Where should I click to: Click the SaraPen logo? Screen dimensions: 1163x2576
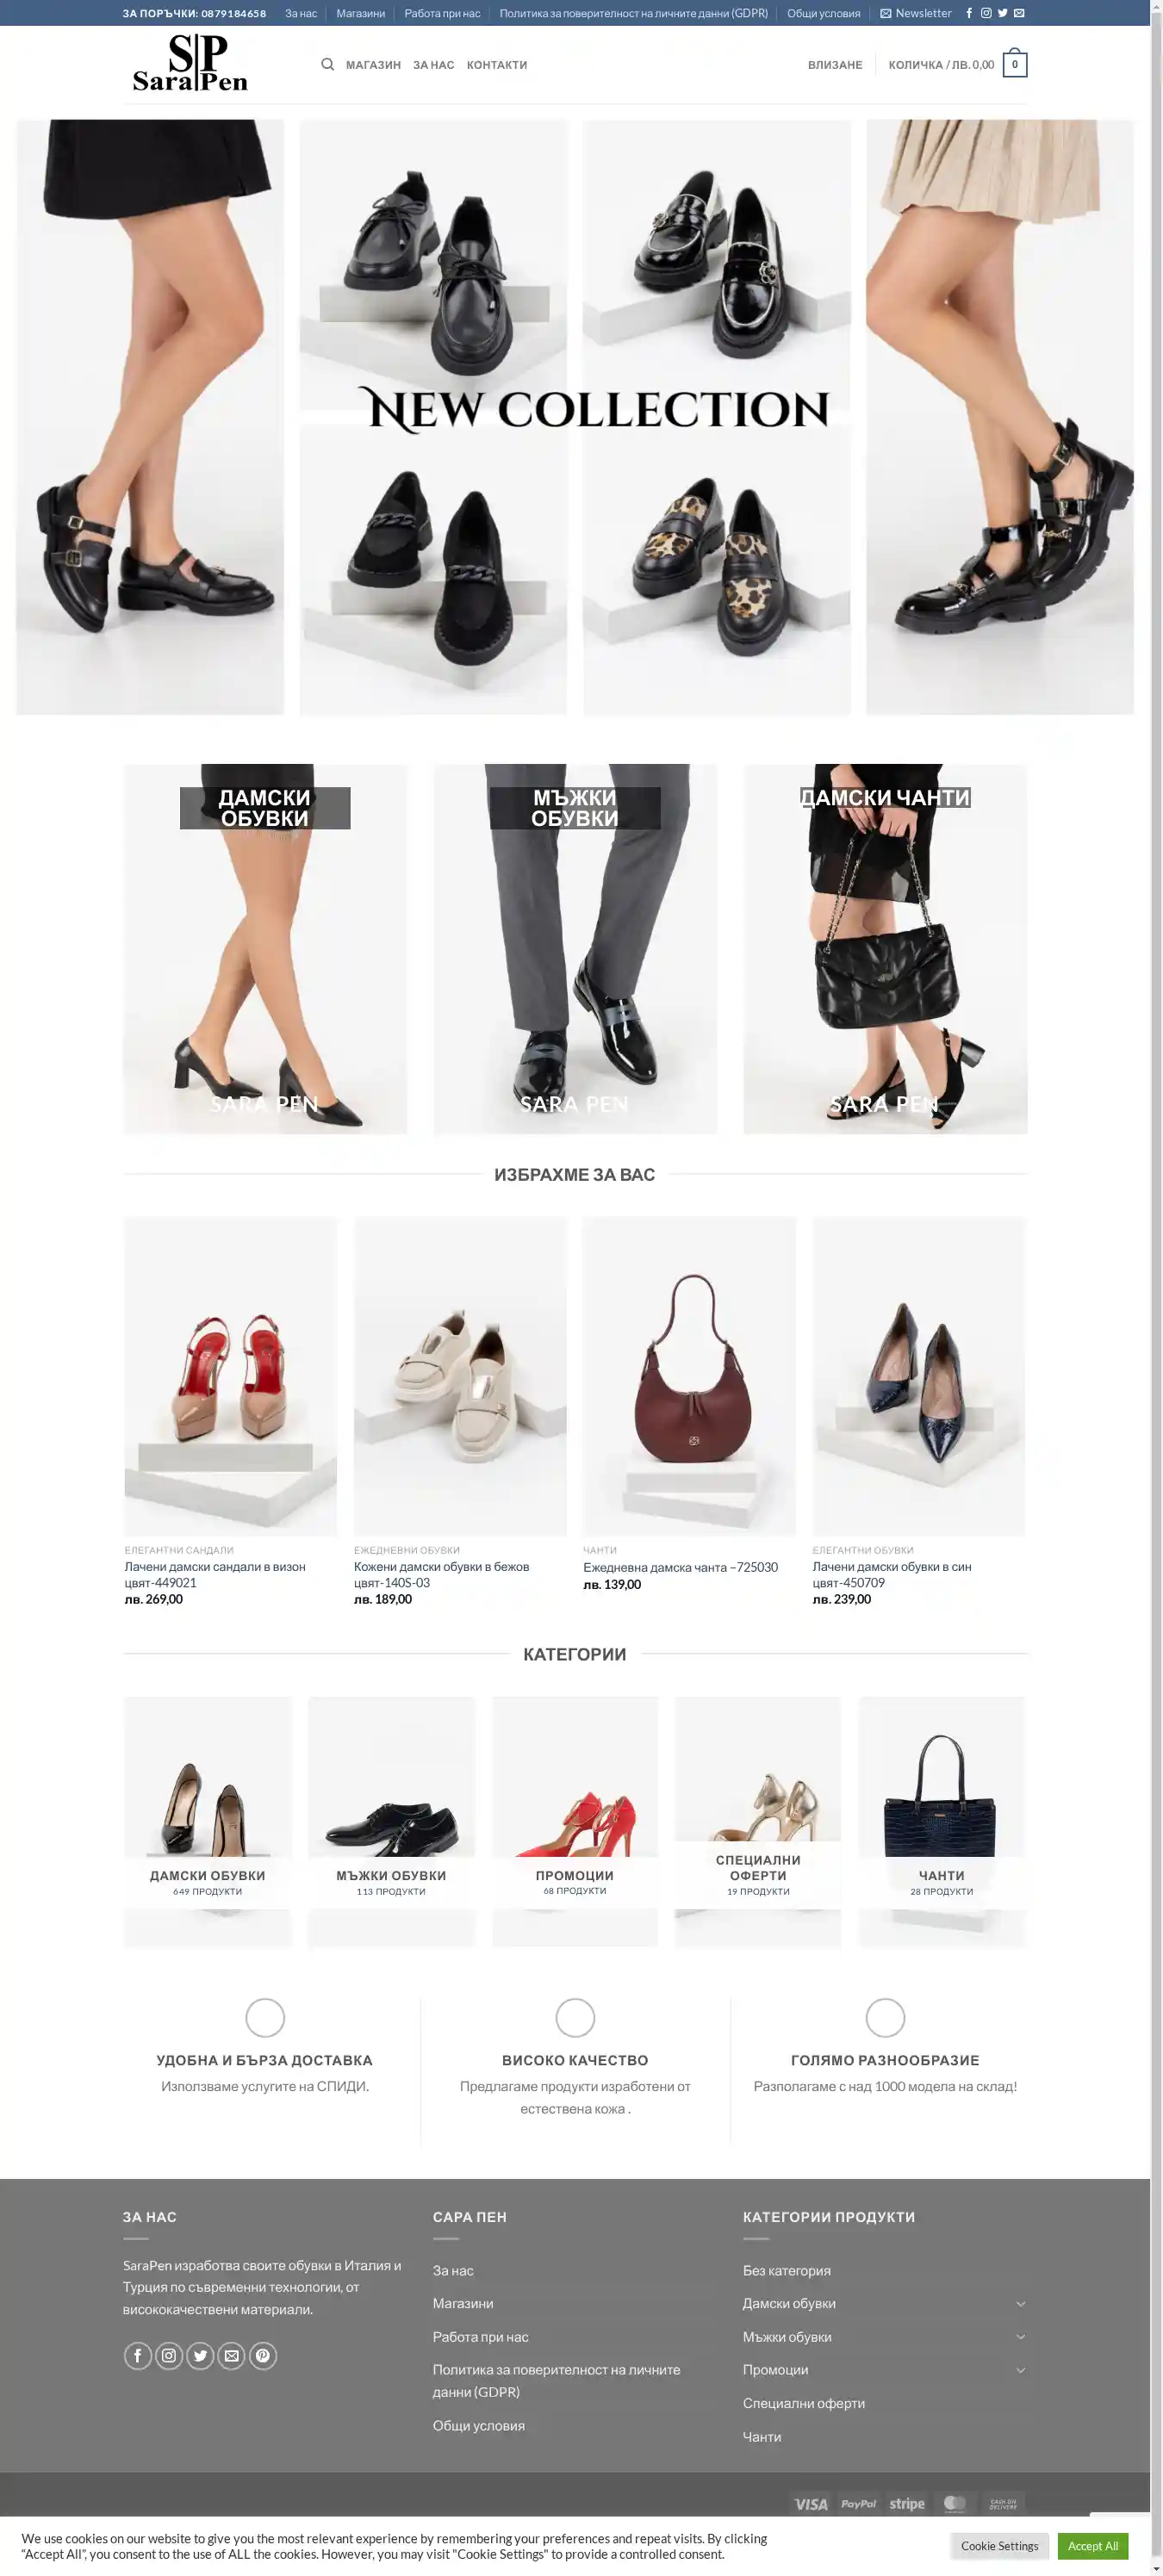coord(190,63)
